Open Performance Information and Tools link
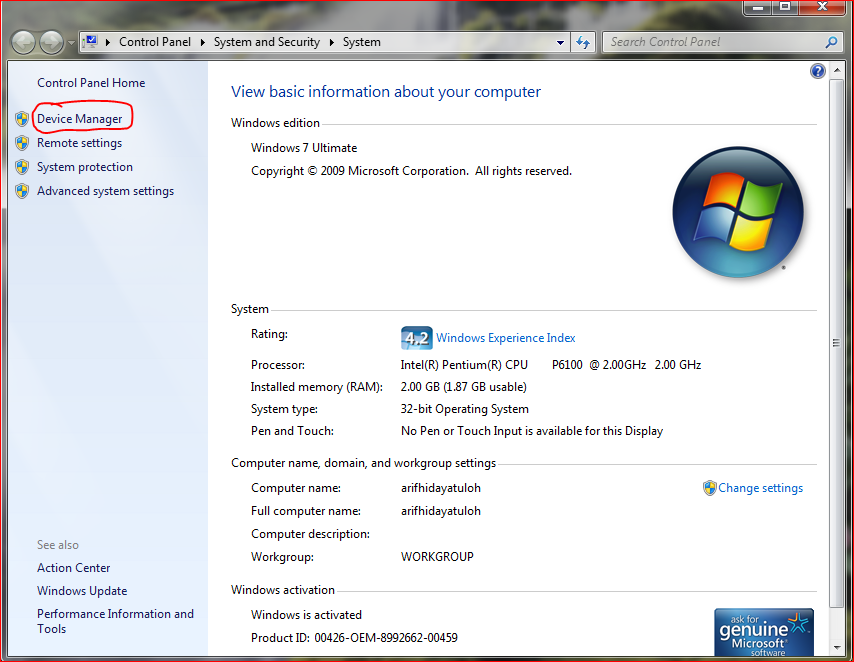The height and width of the screenshot is (662, 854). [x=115, y=621]
